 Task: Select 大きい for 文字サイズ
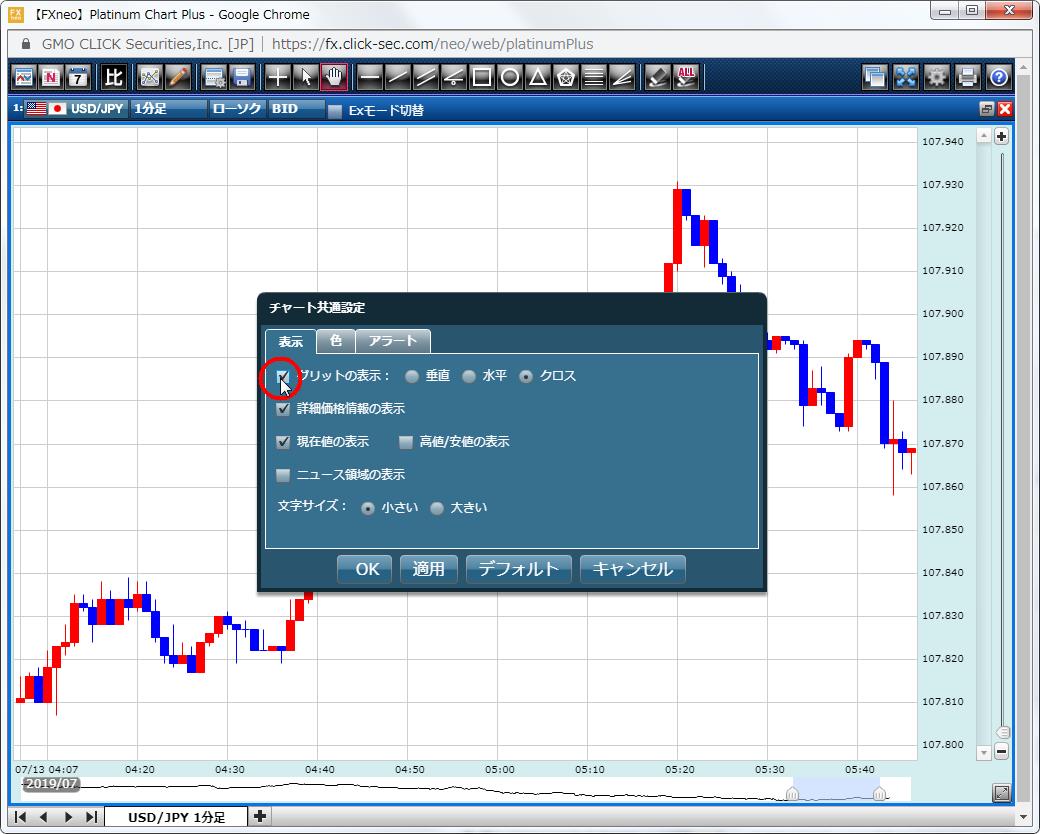point(437,507)
